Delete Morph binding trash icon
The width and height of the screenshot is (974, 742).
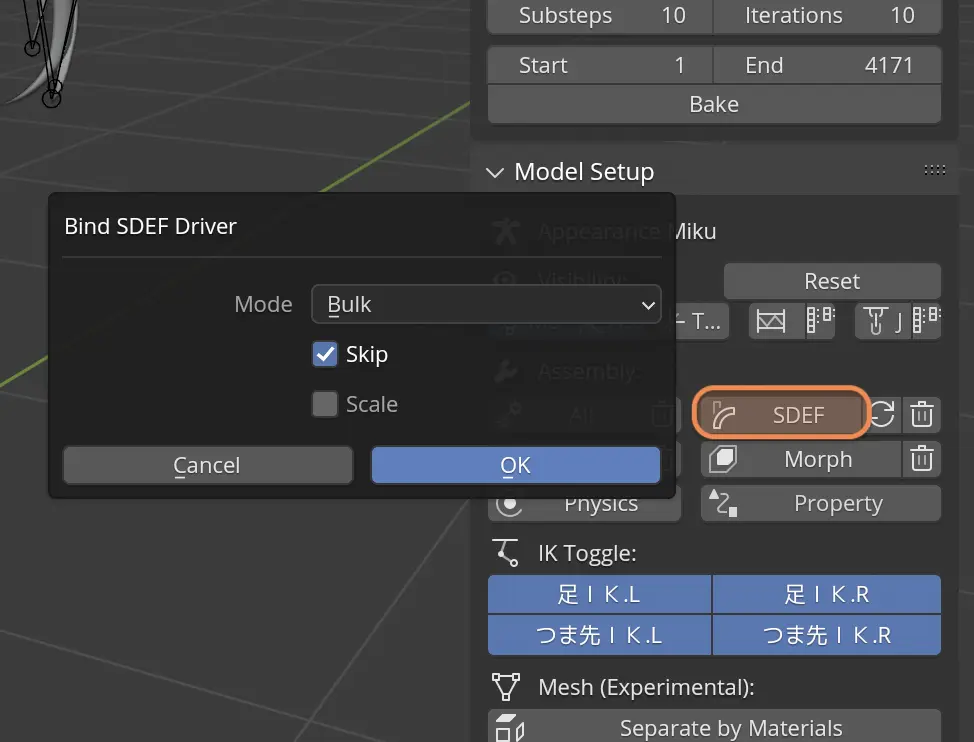click(x=922, y=459)
